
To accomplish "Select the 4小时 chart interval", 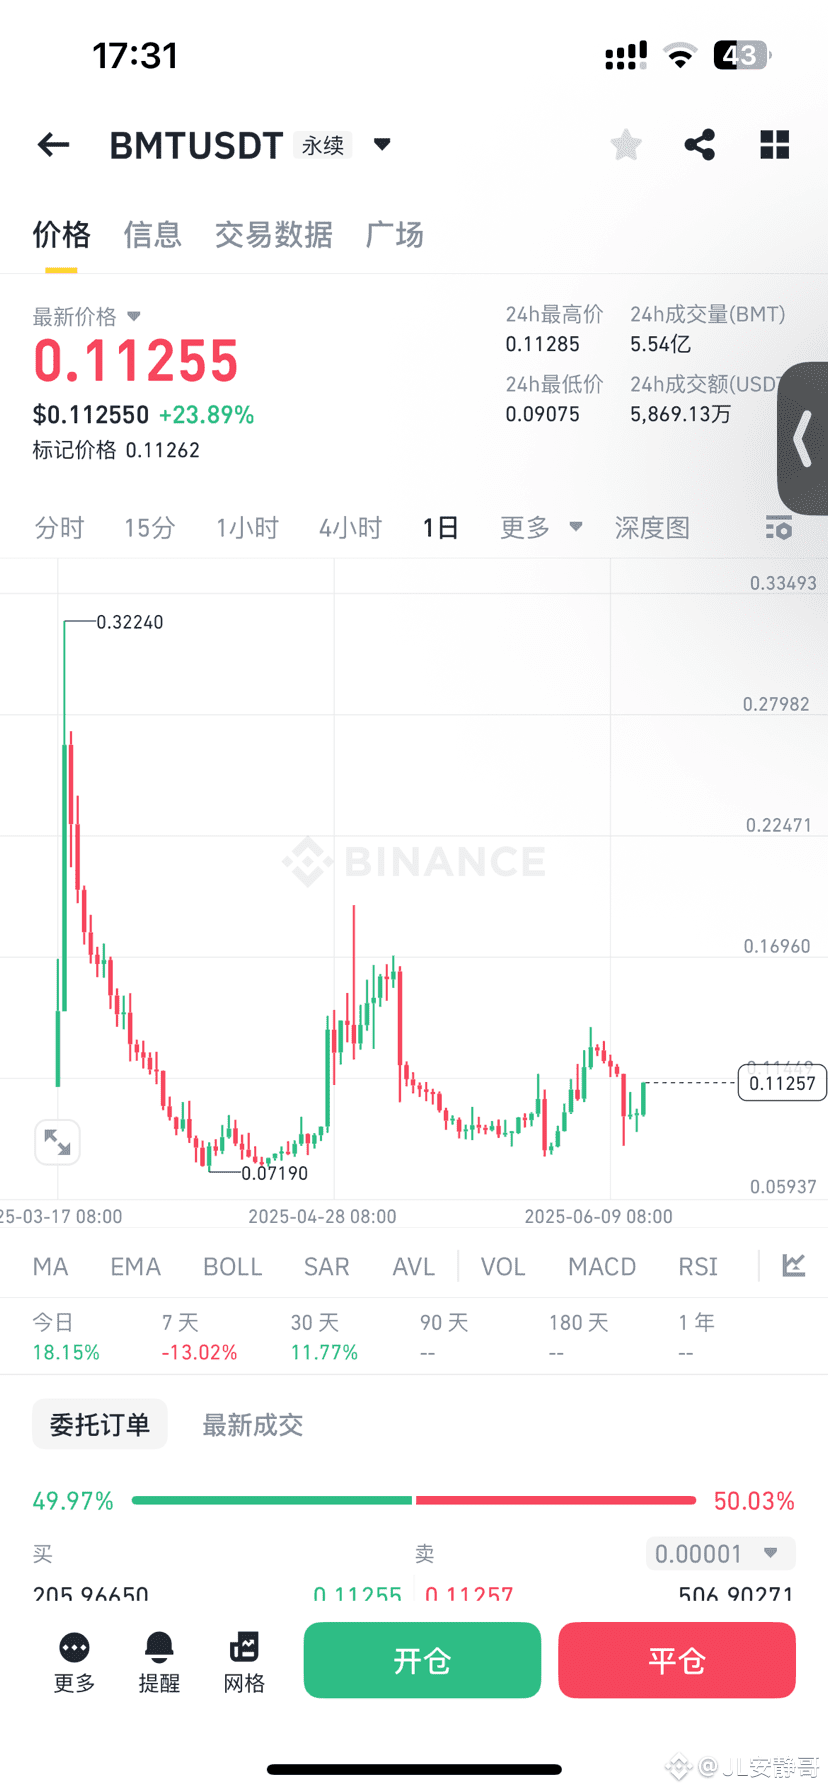I will [350, 527].
